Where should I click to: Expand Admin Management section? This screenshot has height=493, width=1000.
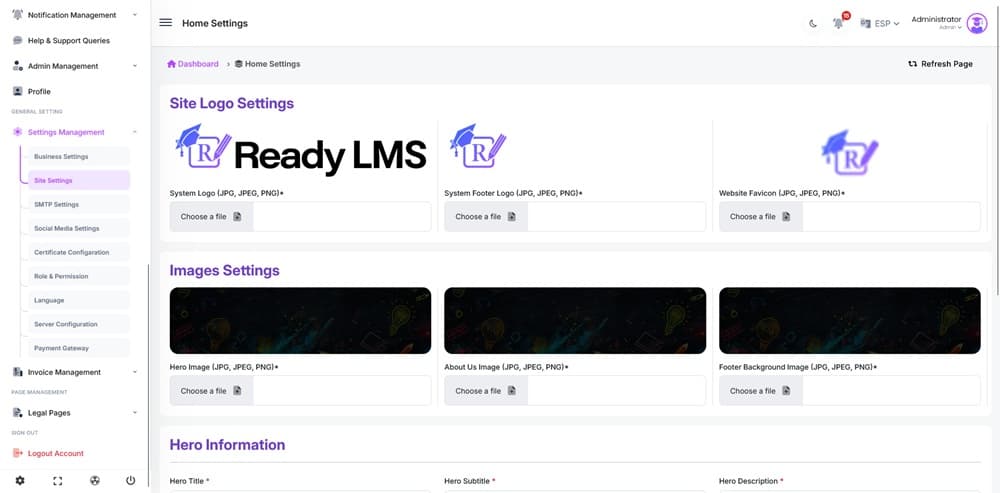75,66
